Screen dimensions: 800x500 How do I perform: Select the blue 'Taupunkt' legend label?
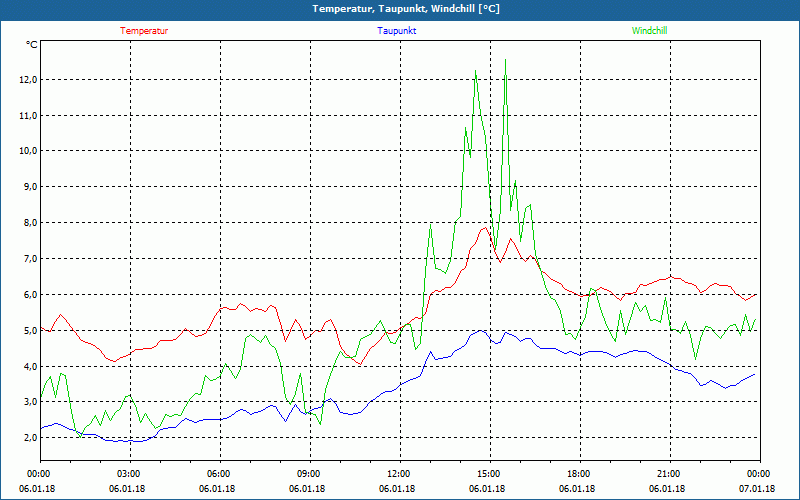[396, 31]
